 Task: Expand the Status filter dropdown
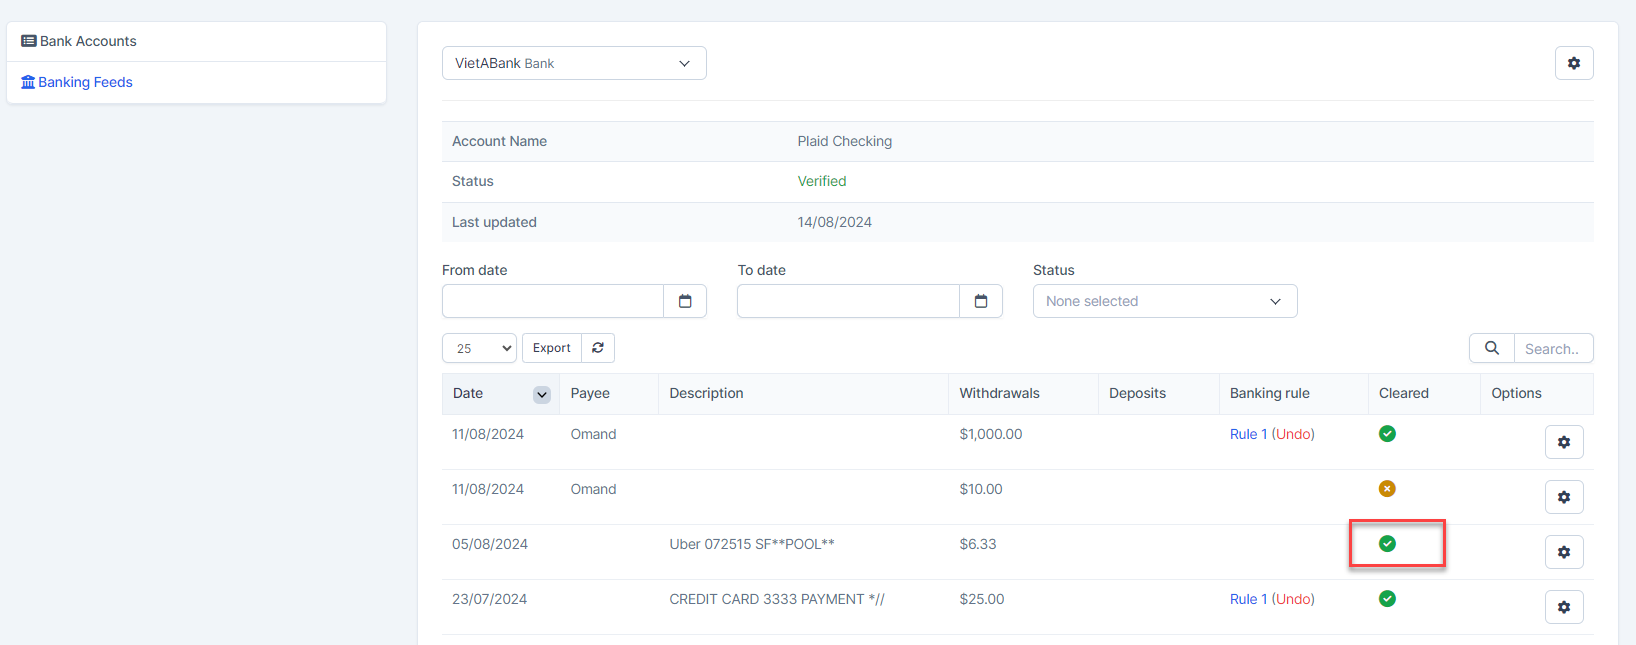click(1164, 301)
